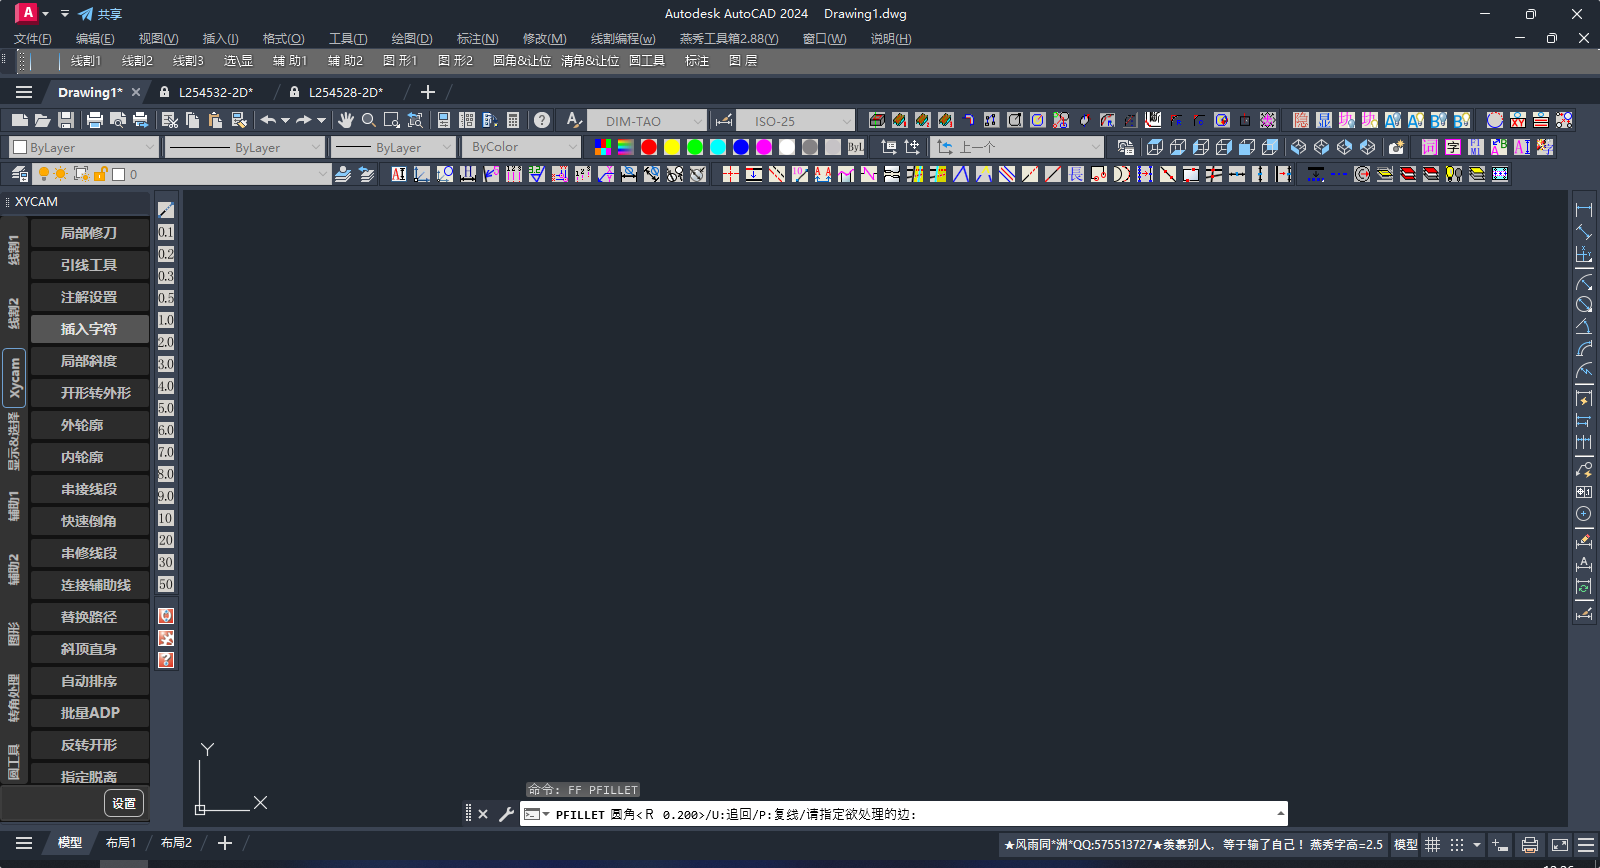The height and width of the screenshot is (868, 1600).
Task: Open the 燕秀工具箱2.88(Y) menu
Action: [729, 39]
